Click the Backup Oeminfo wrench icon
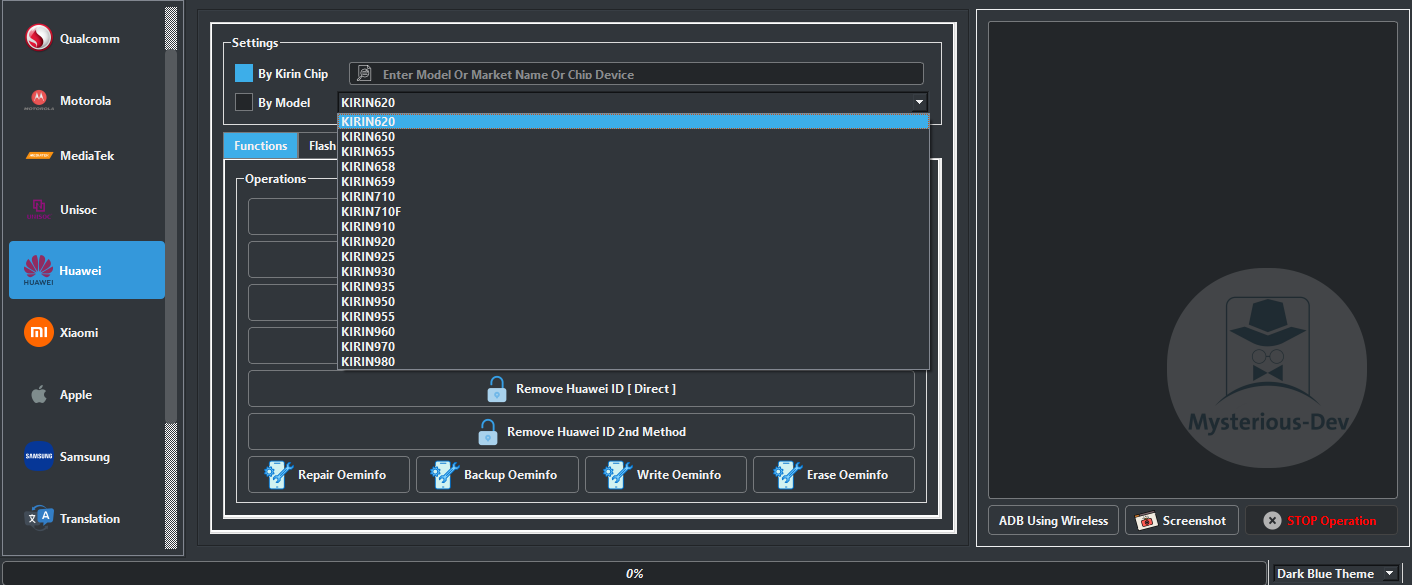The height and width of the screenshot is (585, 1412). 445,475
